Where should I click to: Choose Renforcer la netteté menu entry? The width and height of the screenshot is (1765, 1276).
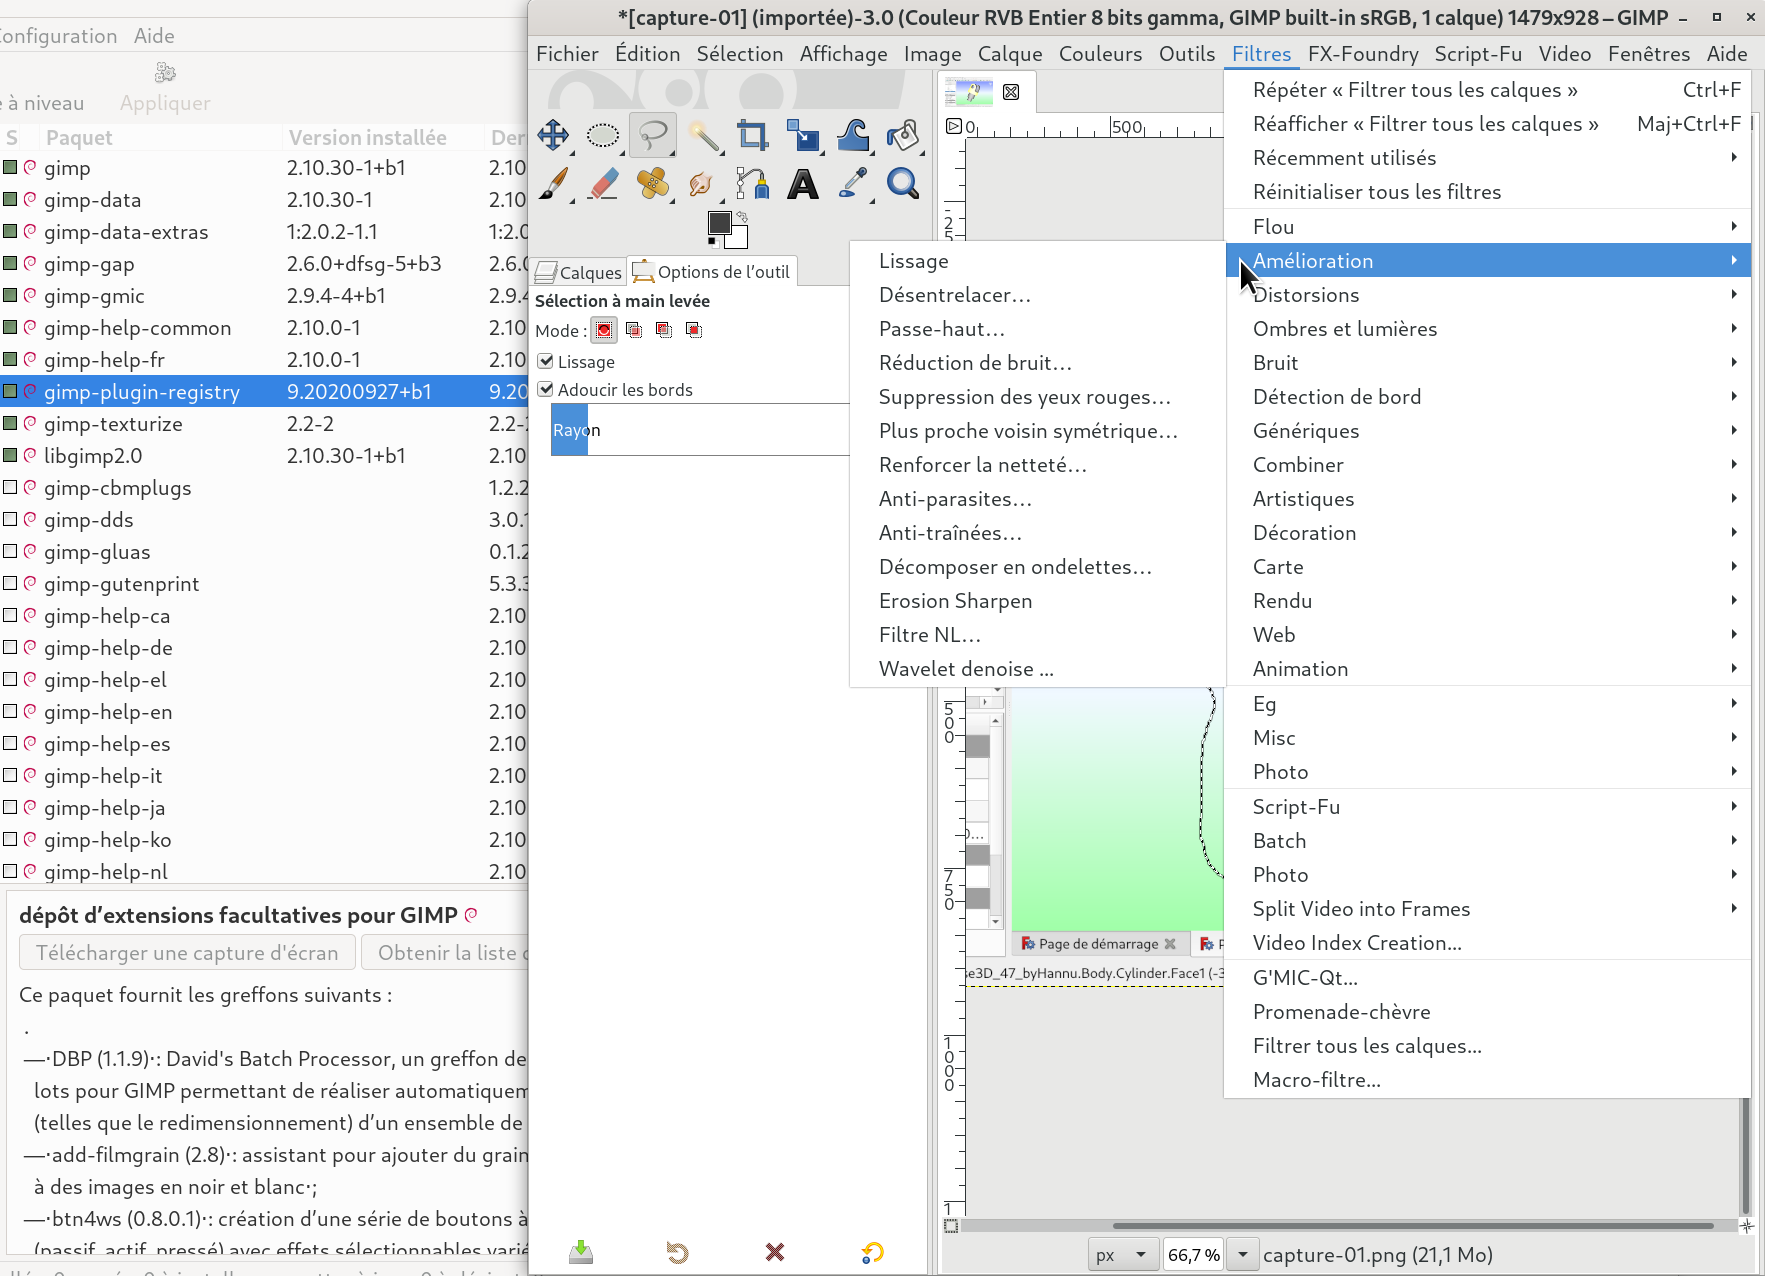982,465
